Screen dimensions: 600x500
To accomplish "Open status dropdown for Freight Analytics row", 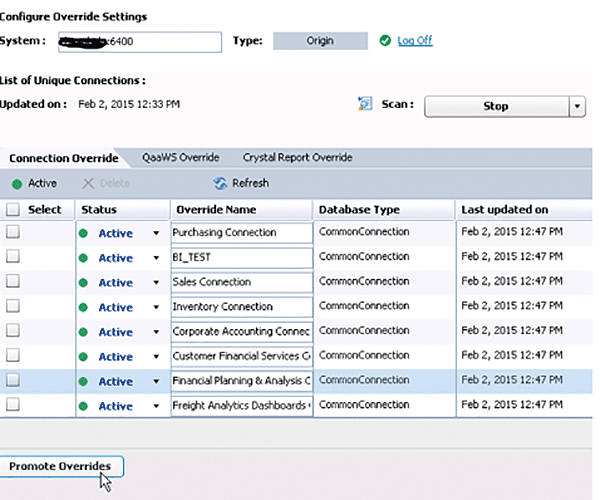I will click(x=156, y=406).
